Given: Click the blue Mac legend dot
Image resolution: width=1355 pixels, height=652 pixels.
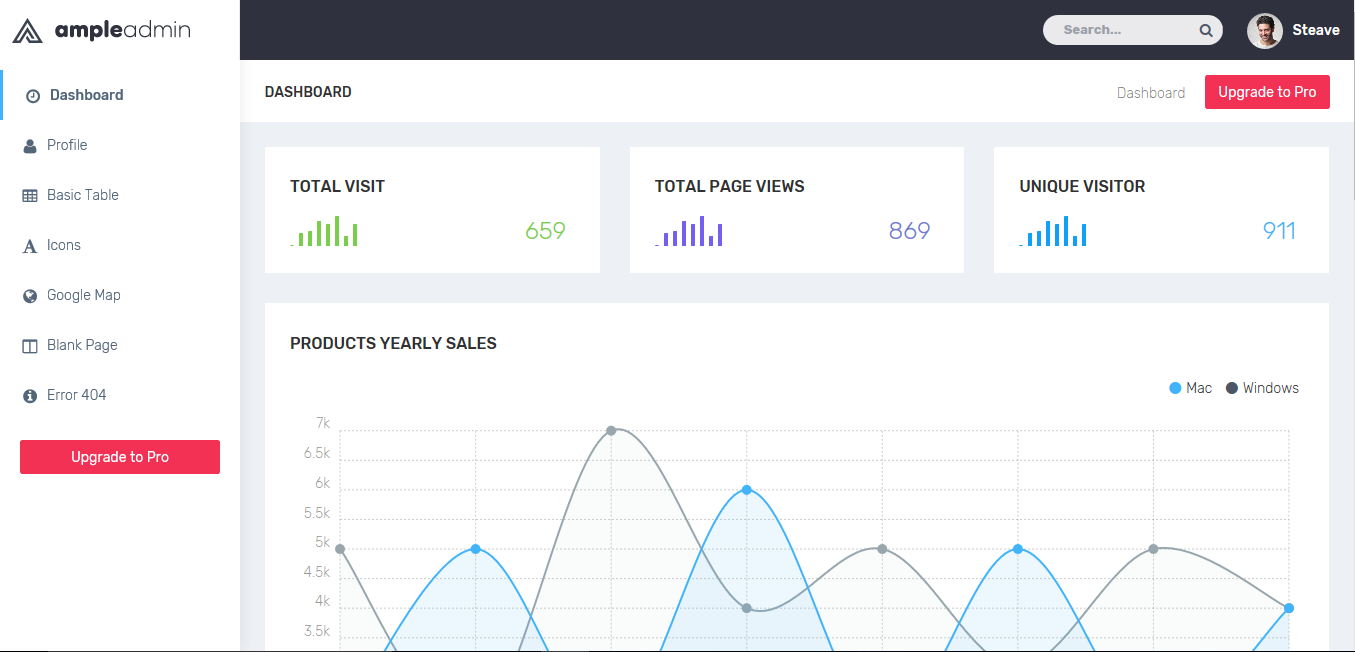Looking at the screenshot, I should coord(1175,388).
